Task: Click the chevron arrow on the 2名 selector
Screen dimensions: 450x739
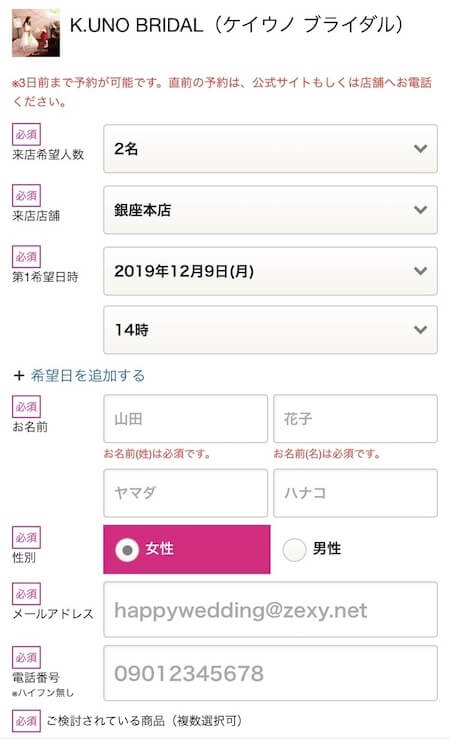Action: 420,148
